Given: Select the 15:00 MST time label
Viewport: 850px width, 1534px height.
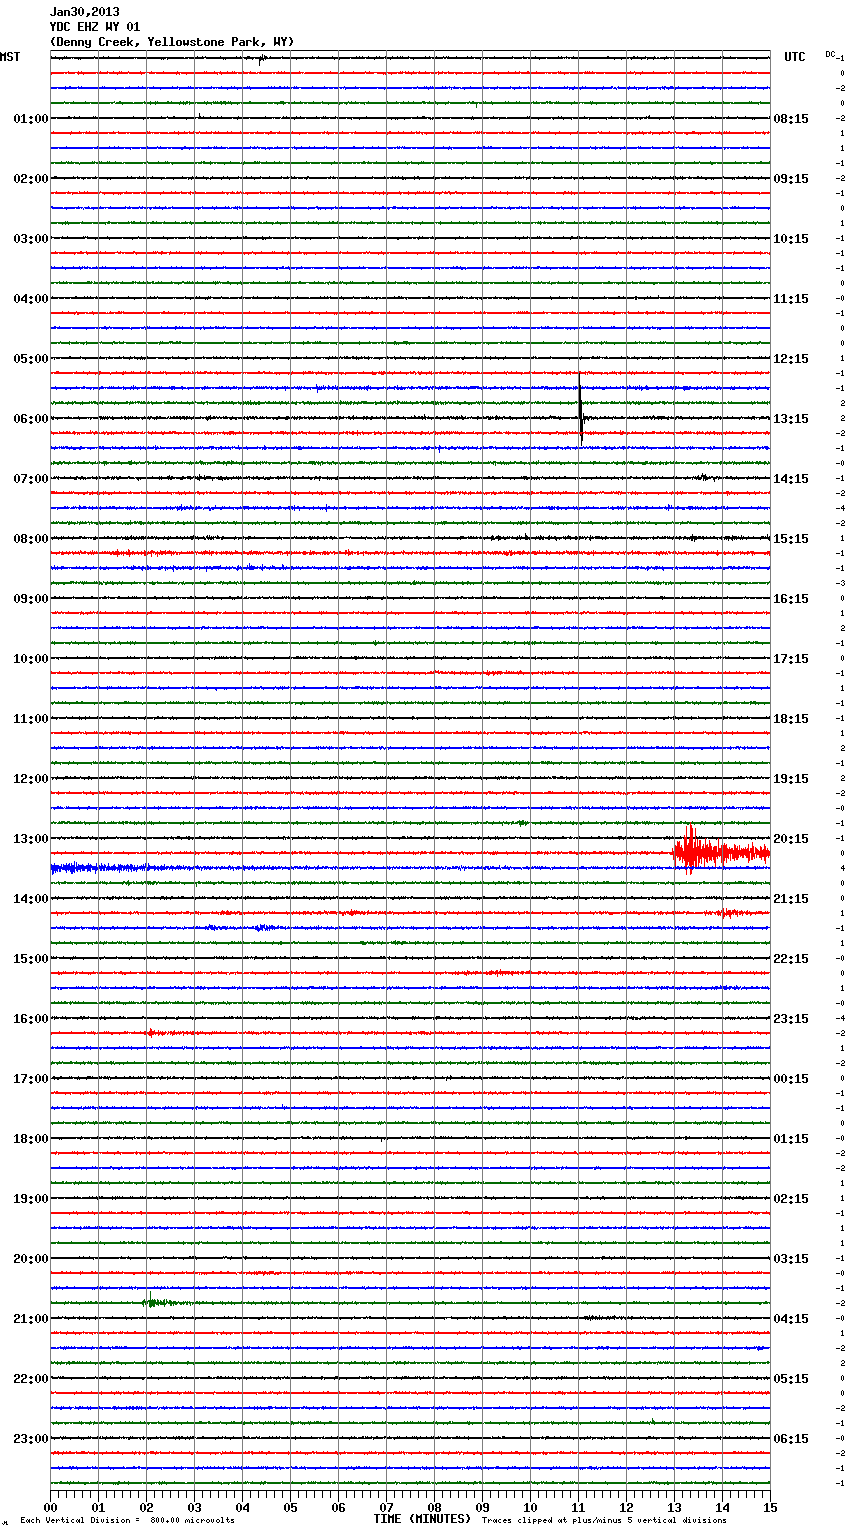Looking at the screenshot, I should pos(31,959).
